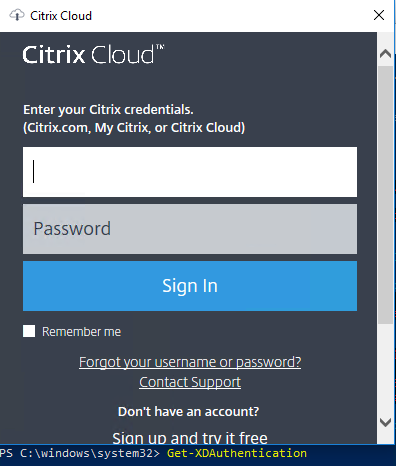Click the Remember me label text
This screenshot has height=466, width=396.
(x=81, y=332)
